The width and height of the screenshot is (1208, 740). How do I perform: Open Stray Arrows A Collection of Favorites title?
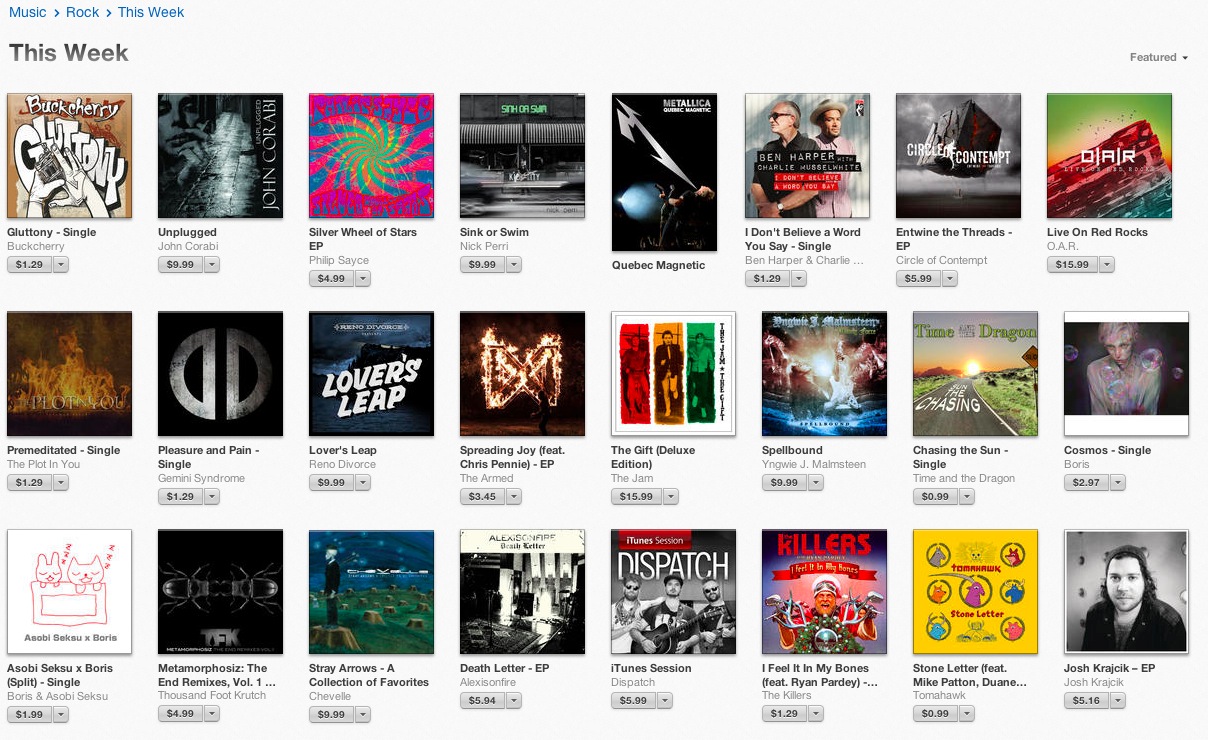coord(369,675)
